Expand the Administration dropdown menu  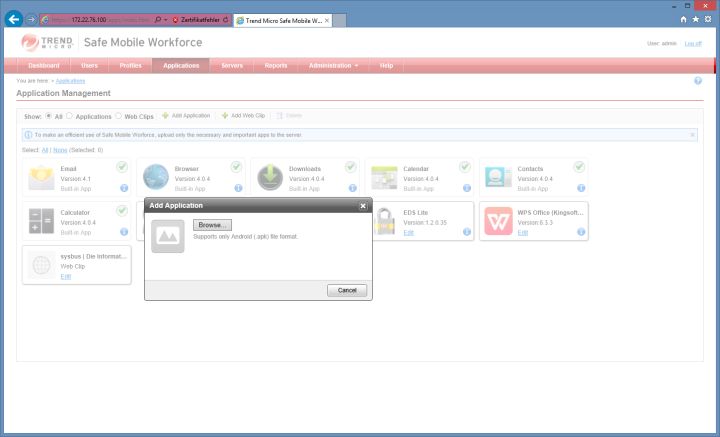click(x=333, y=65)
